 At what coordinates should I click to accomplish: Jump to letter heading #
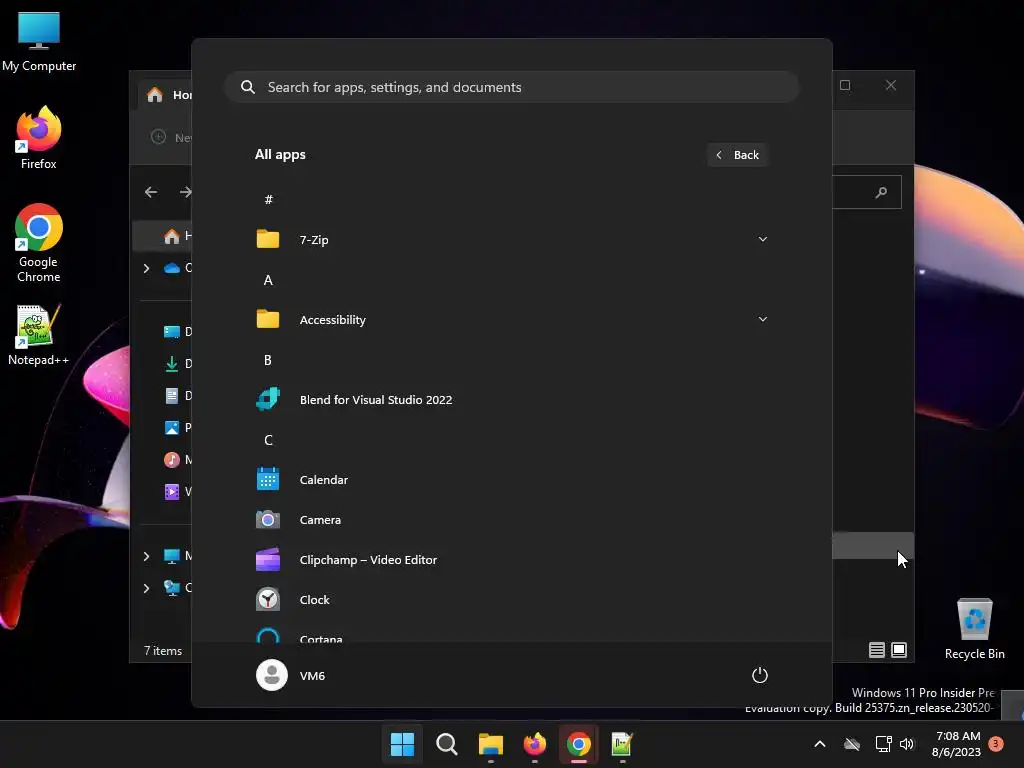[268, 199]
